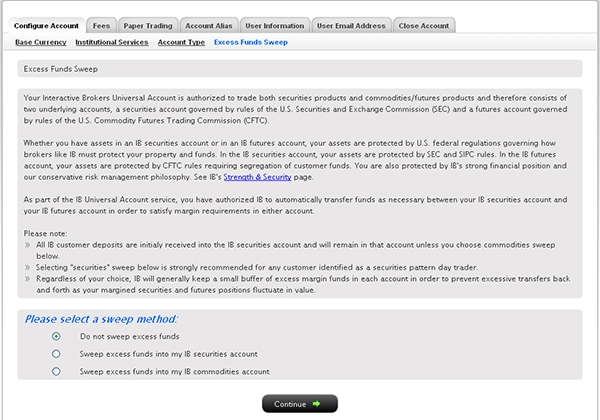Open the Paper Trading tab
Image resolution: width=600 pixels, height=420 pixels.
coord(148,26)
